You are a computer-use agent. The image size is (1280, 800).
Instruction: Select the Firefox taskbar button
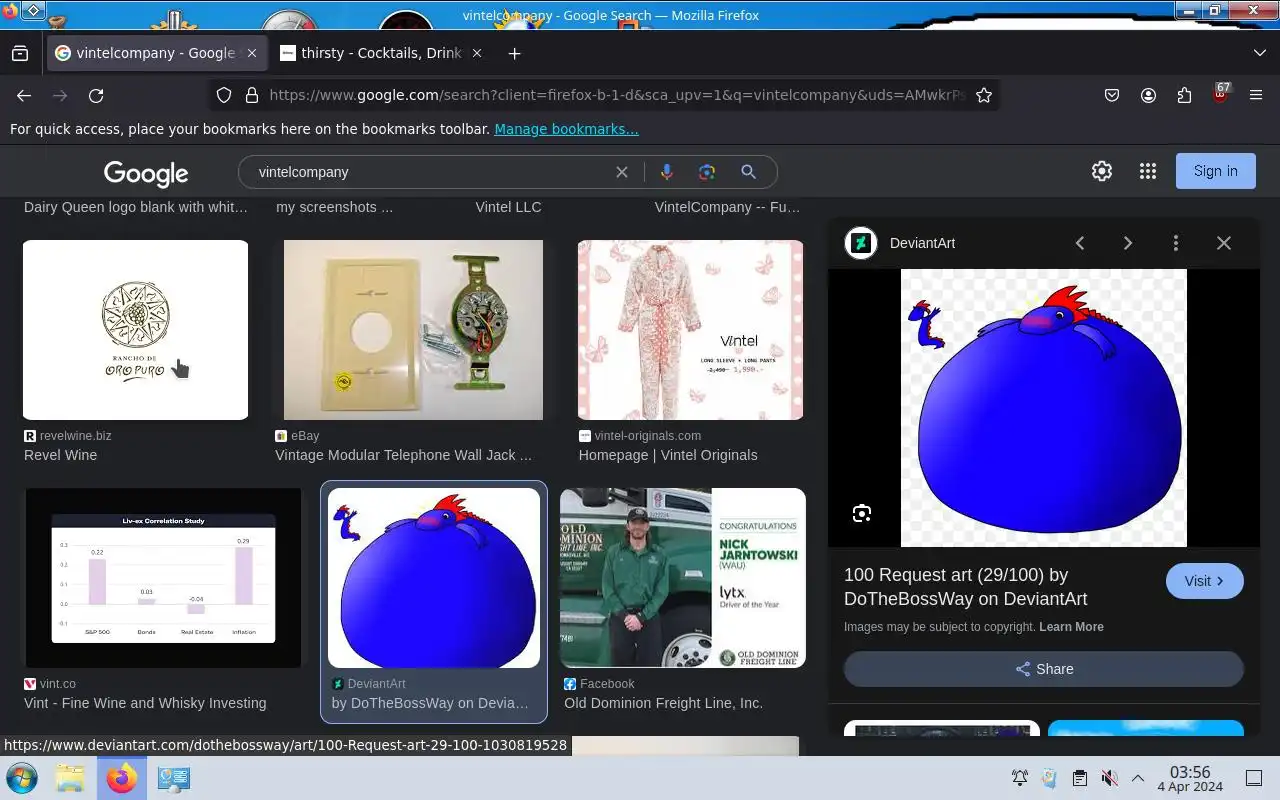click(x=121, y=778)
